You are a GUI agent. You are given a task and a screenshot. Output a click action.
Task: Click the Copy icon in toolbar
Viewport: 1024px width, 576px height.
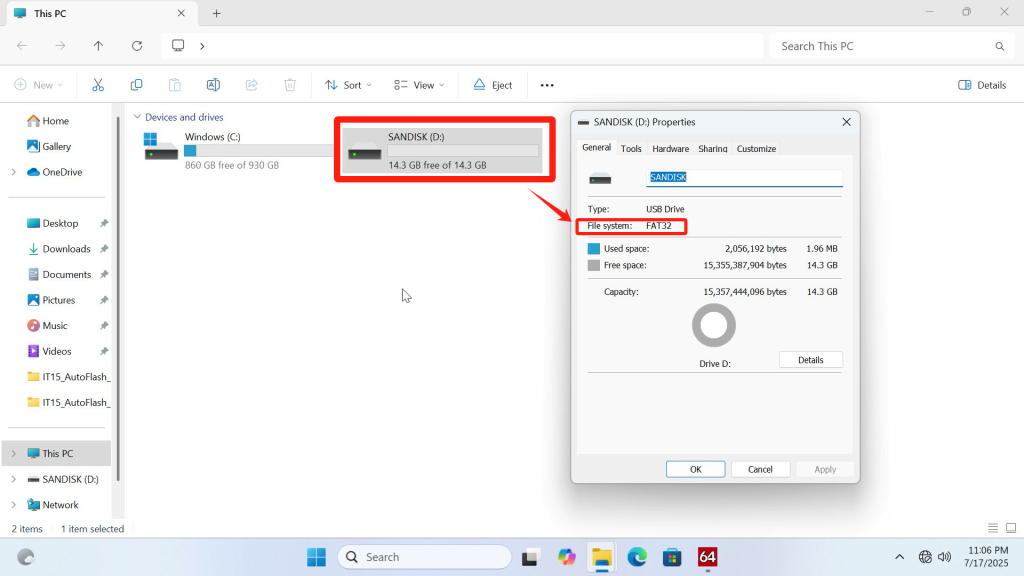pyautogui.click(x=136, y=85)
